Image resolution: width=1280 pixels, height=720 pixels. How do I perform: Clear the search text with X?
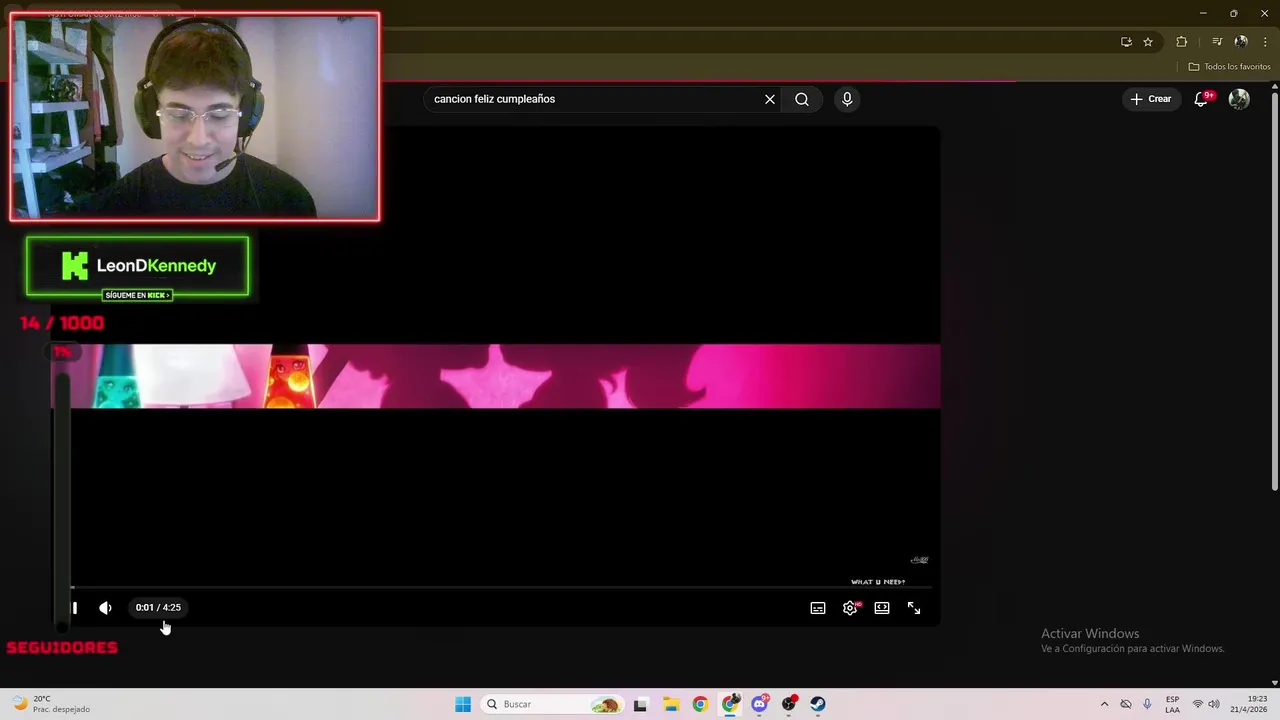click(770, 99)
